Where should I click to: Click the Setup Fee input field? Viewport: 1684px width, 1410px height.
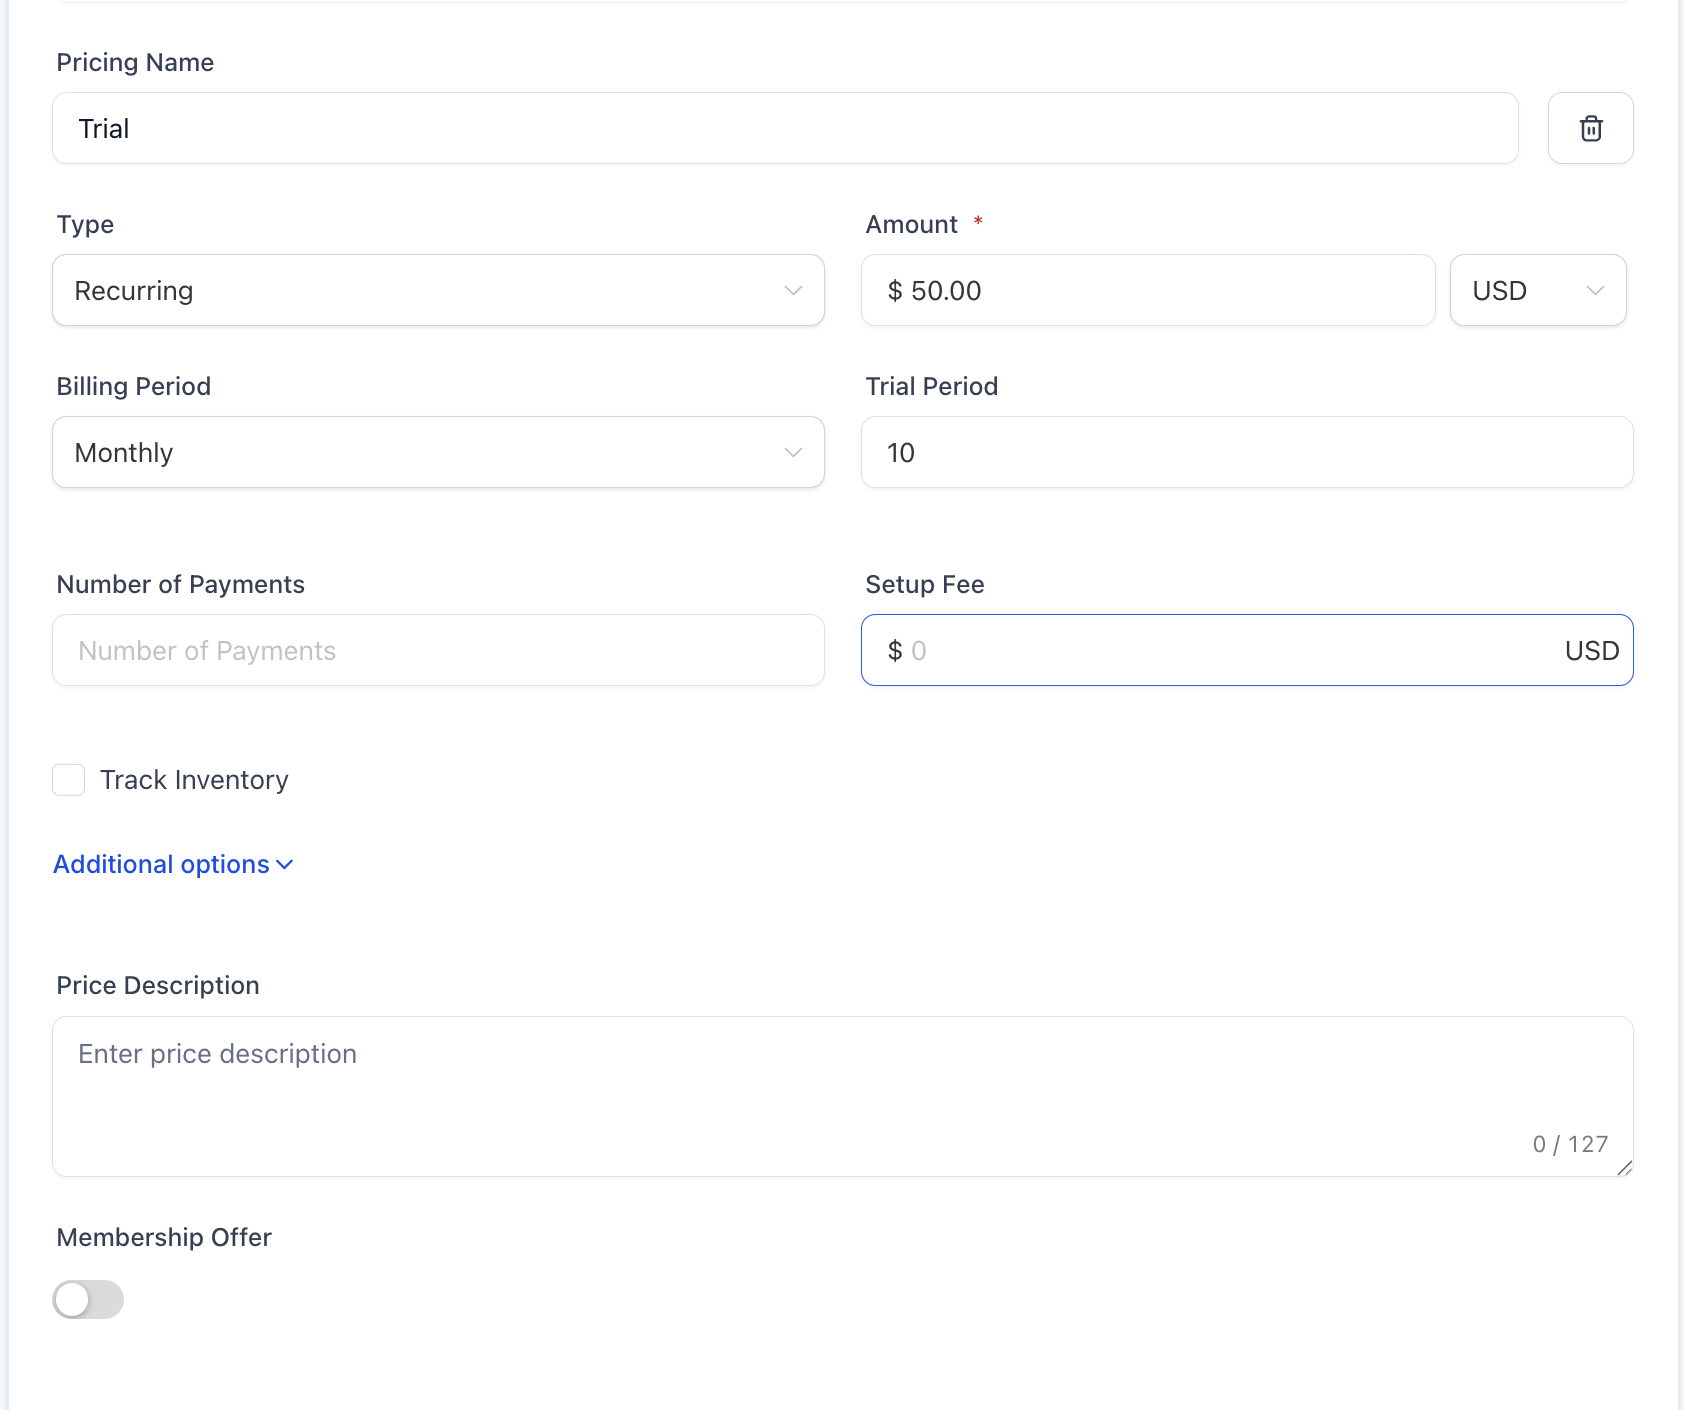(x=1200, y=650)
